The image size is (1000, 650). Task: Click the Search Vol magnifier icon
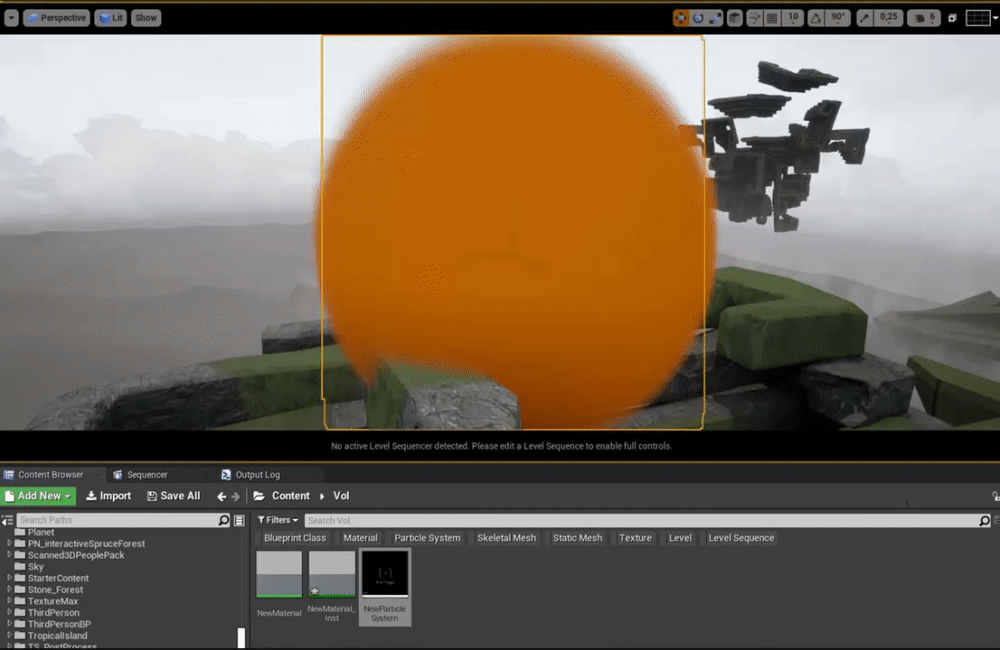click(985, 521)
